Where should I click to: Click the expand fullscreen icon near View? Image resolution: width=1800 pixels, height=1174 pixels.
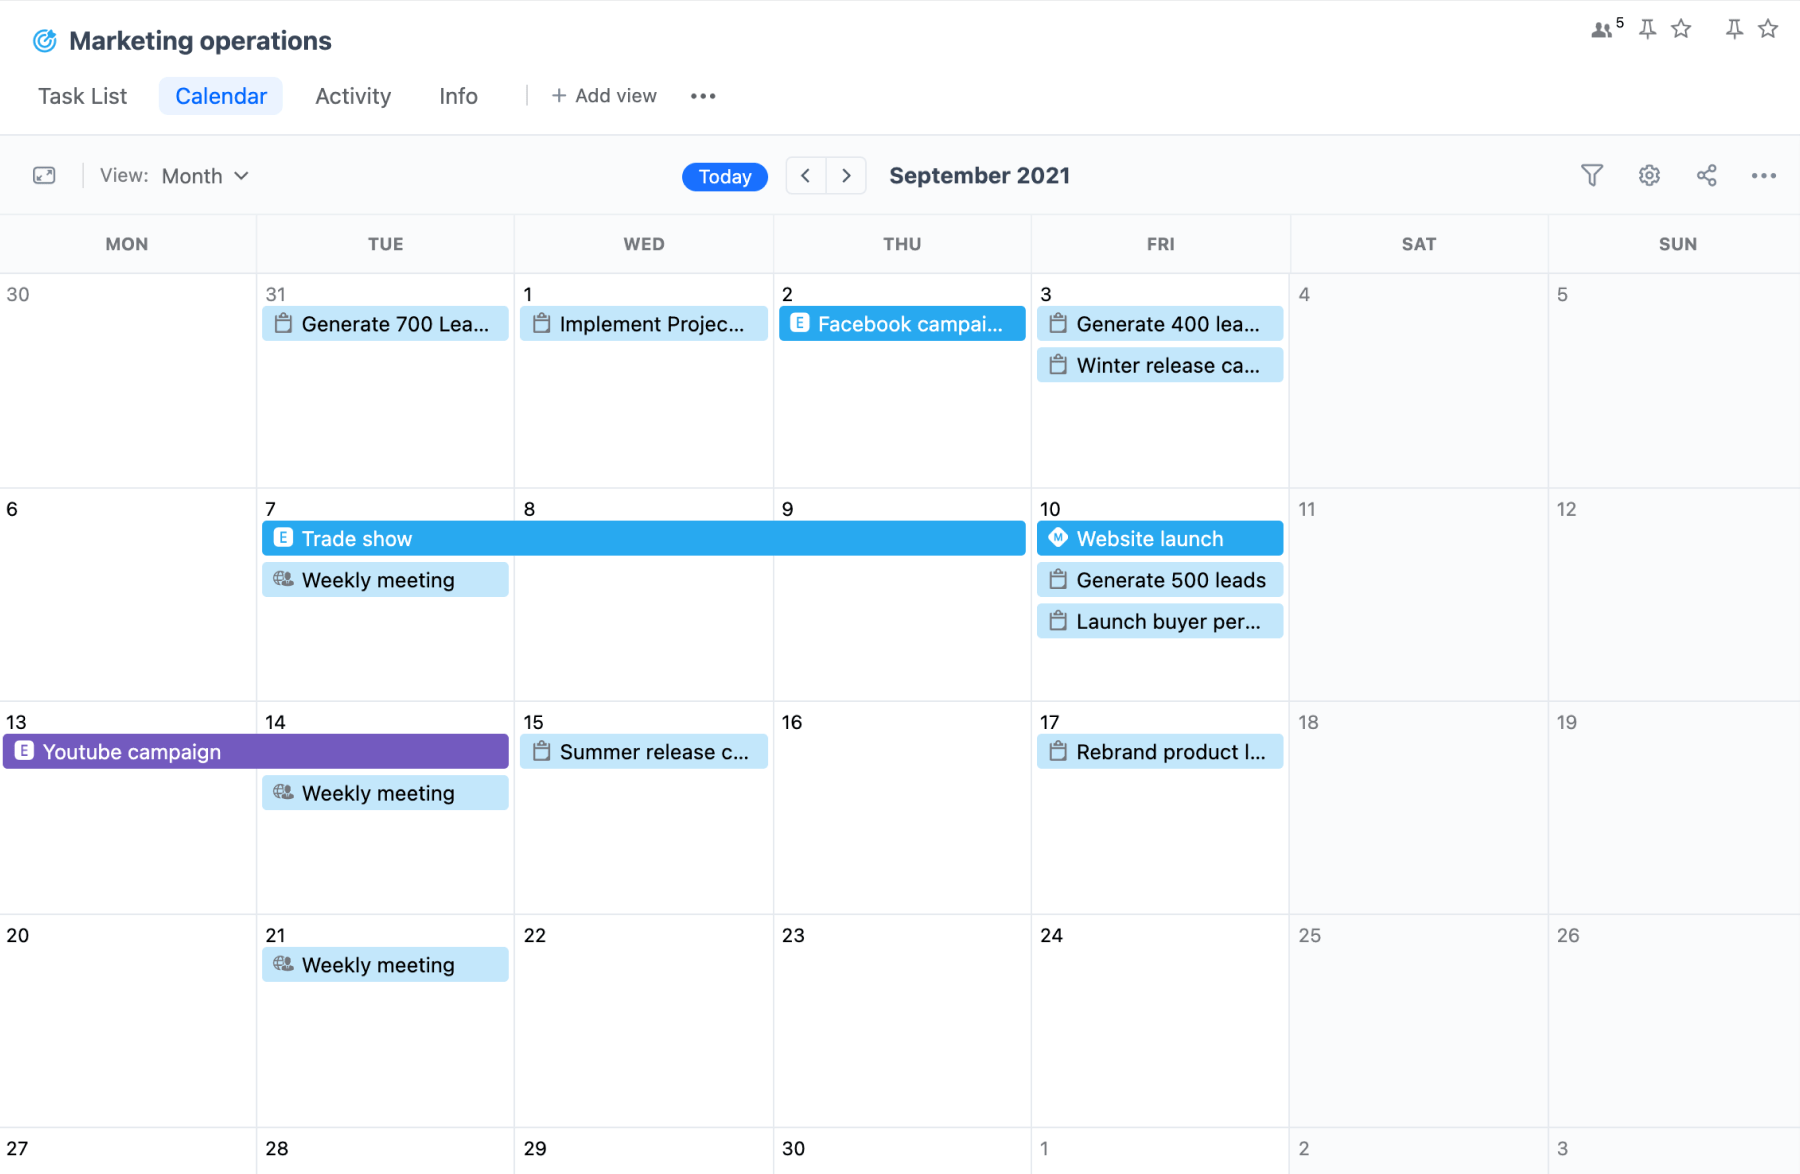coord(44,175)
